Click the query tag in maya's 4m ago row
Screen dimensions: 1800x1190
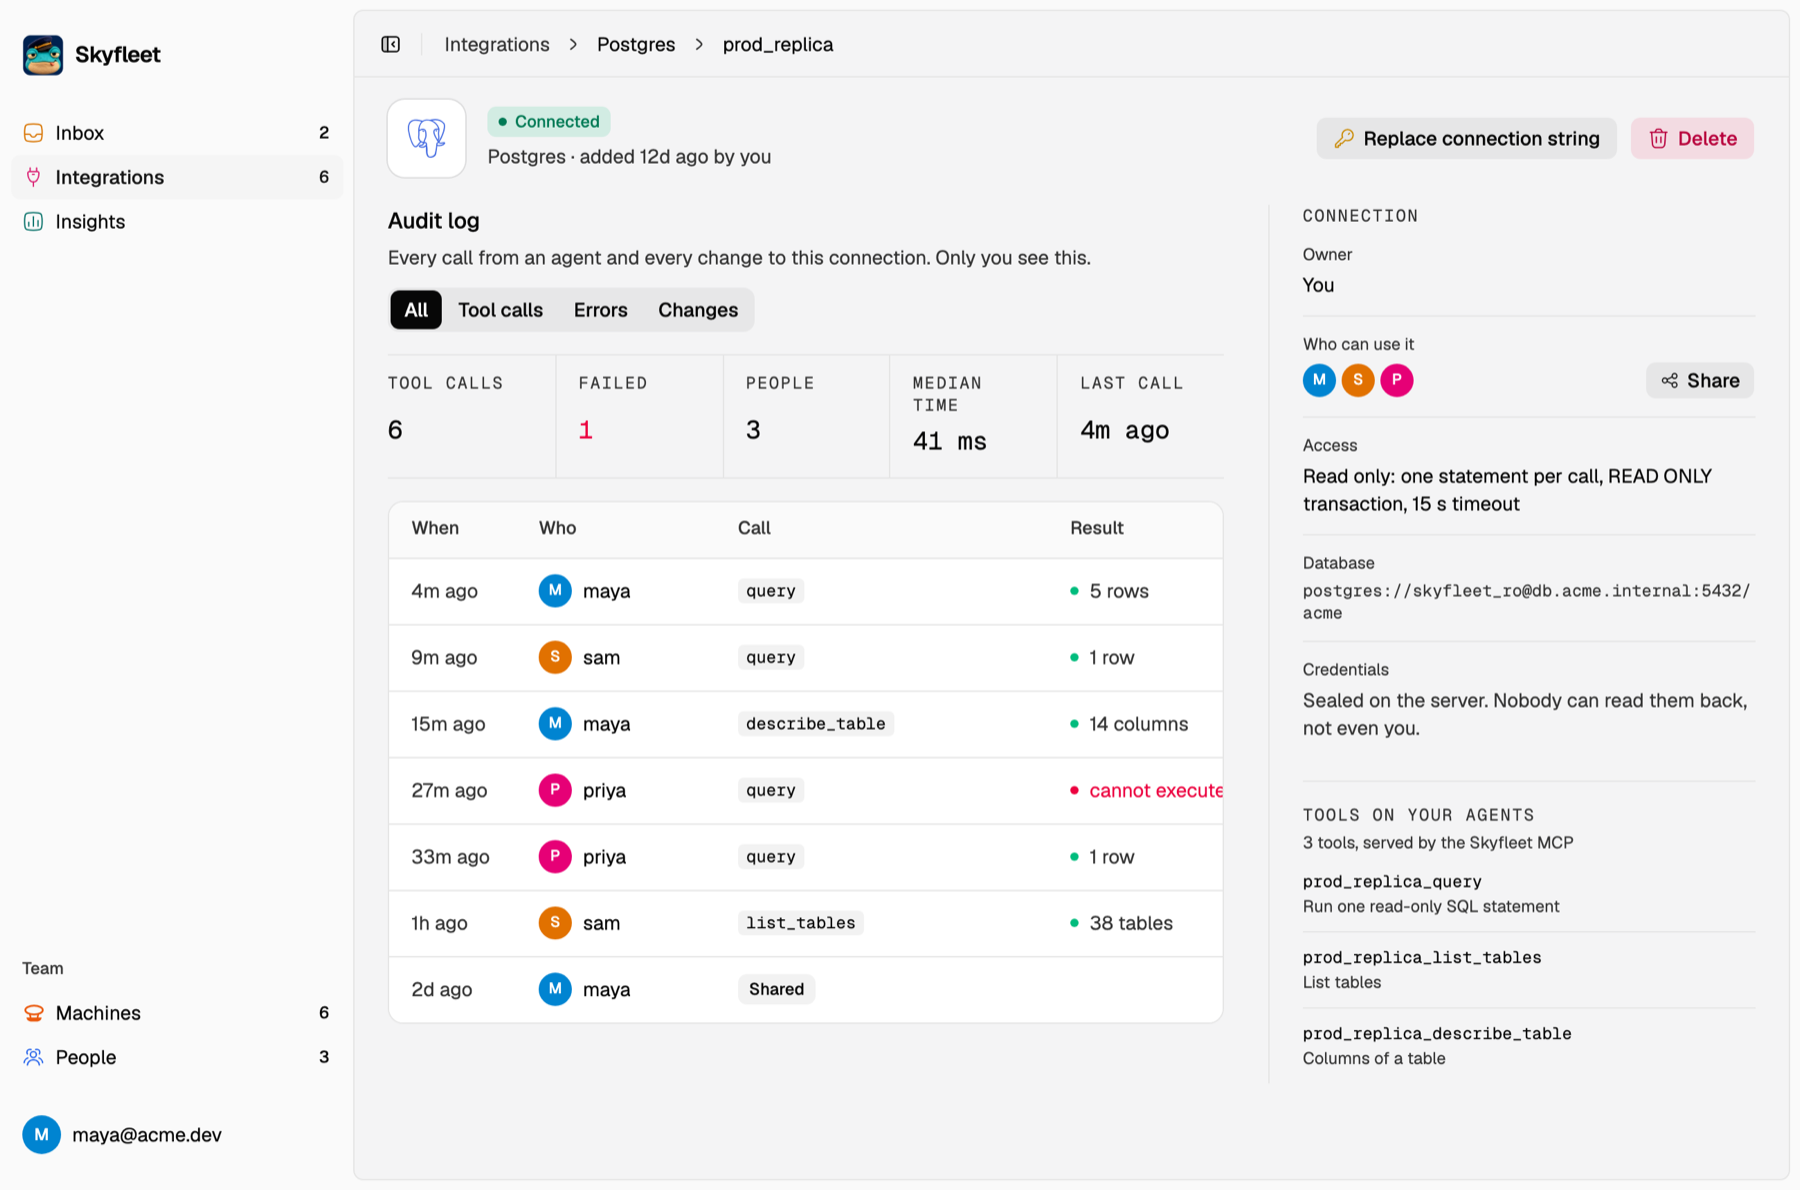[x=771, y=590]
